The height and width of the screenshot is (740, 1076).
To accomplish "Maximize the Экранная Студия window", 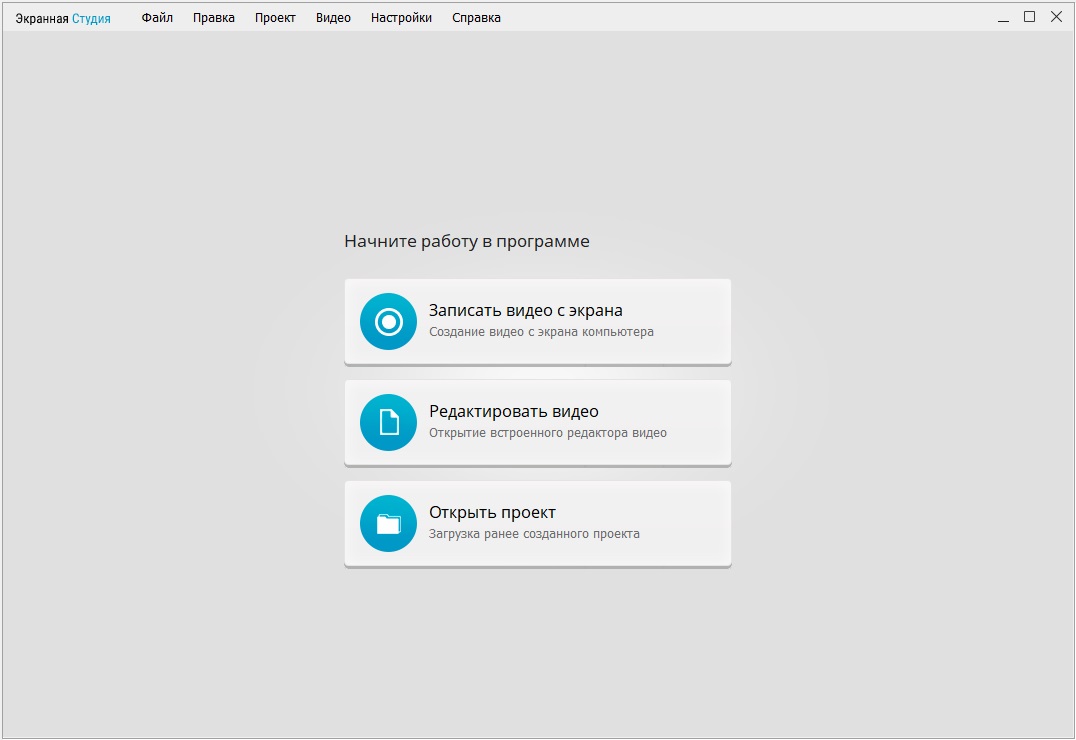I will [1029, 17].
